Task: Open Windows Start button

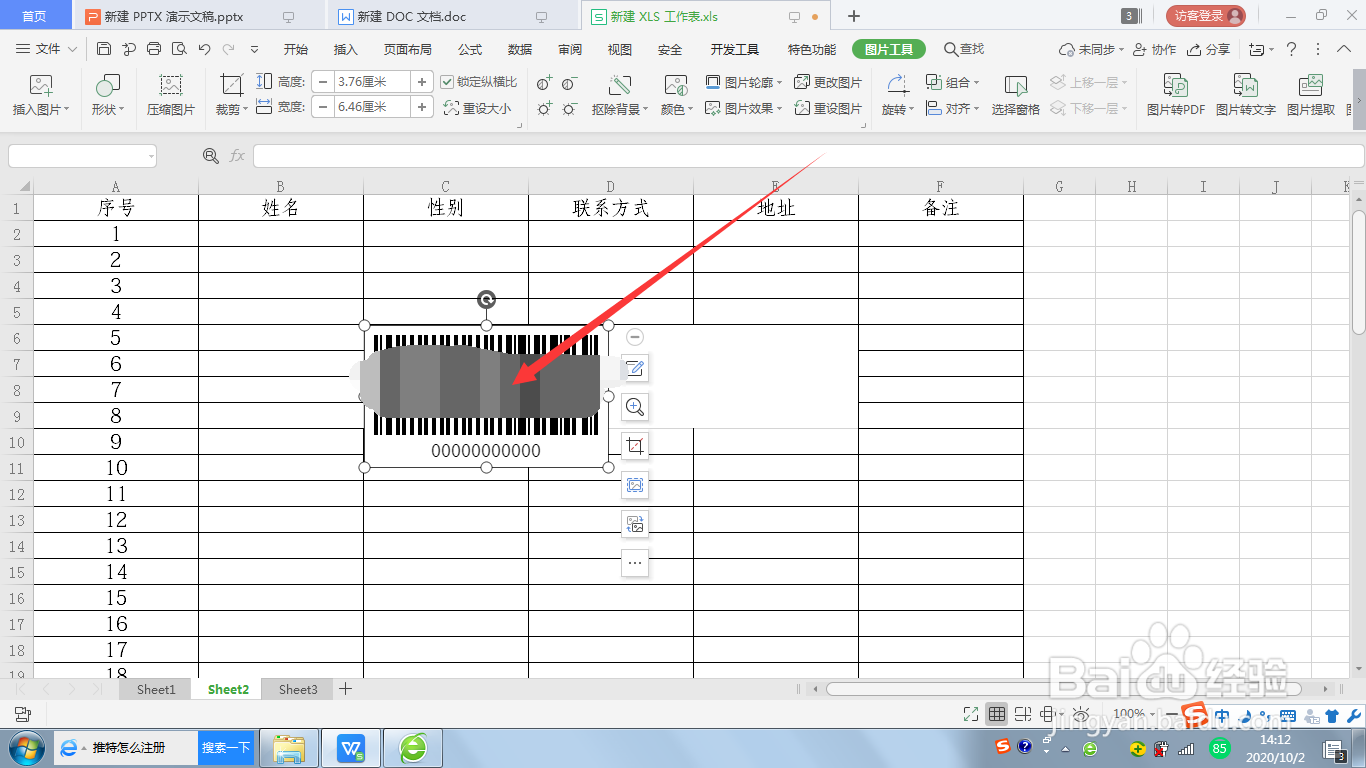Action: [26, 747]
